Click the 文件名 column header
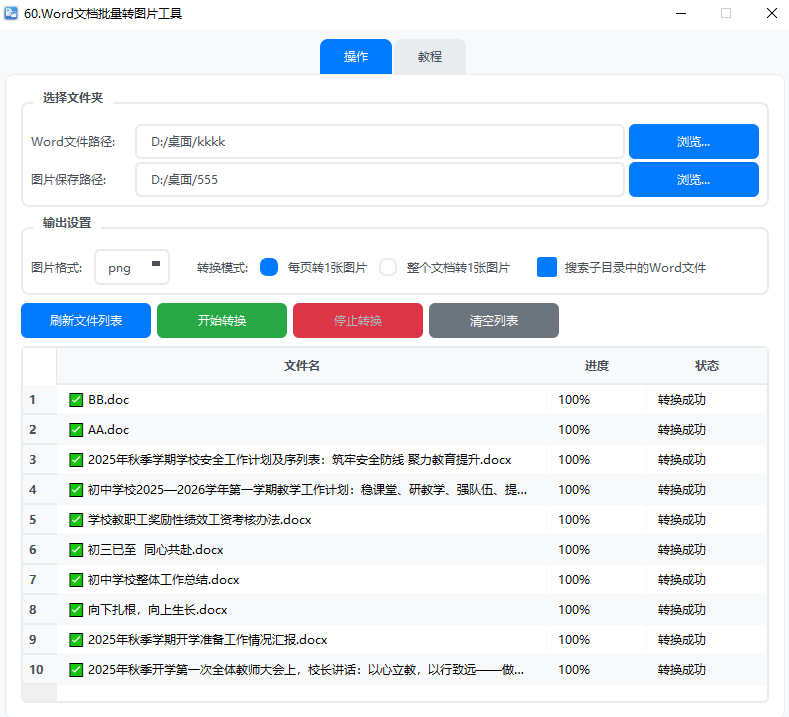 pos(302,366)
